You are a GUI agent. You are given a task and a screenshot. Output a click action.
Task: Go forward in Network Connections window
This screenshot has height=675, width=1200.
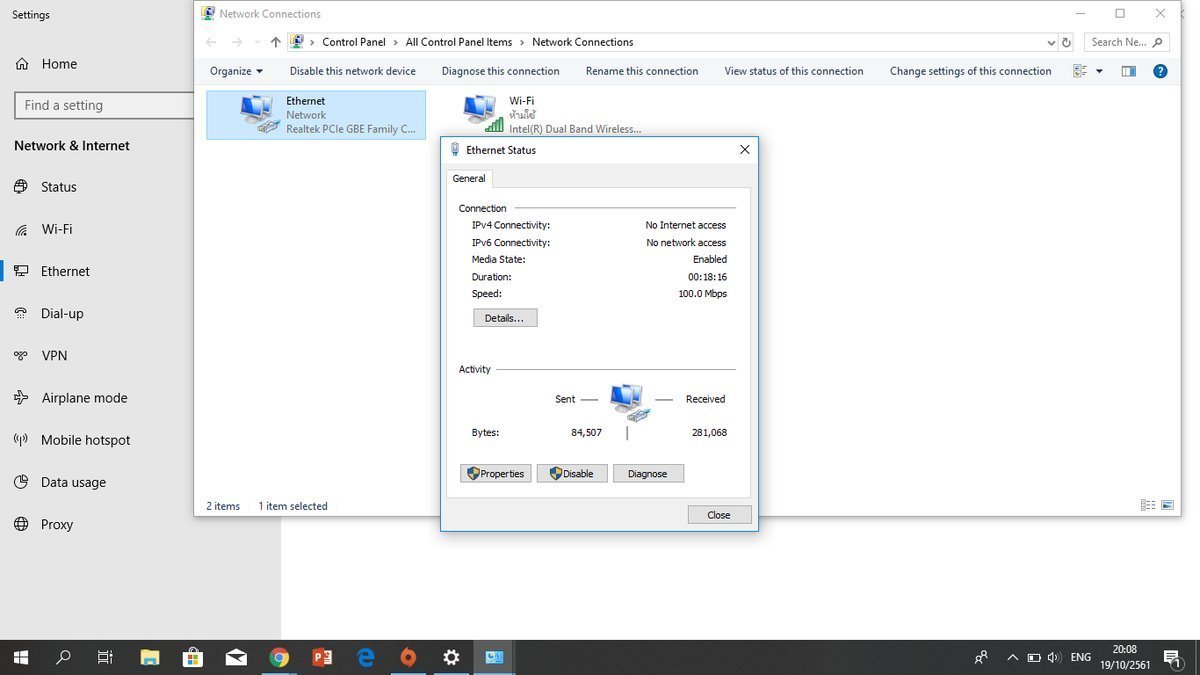tap(237, 42)
